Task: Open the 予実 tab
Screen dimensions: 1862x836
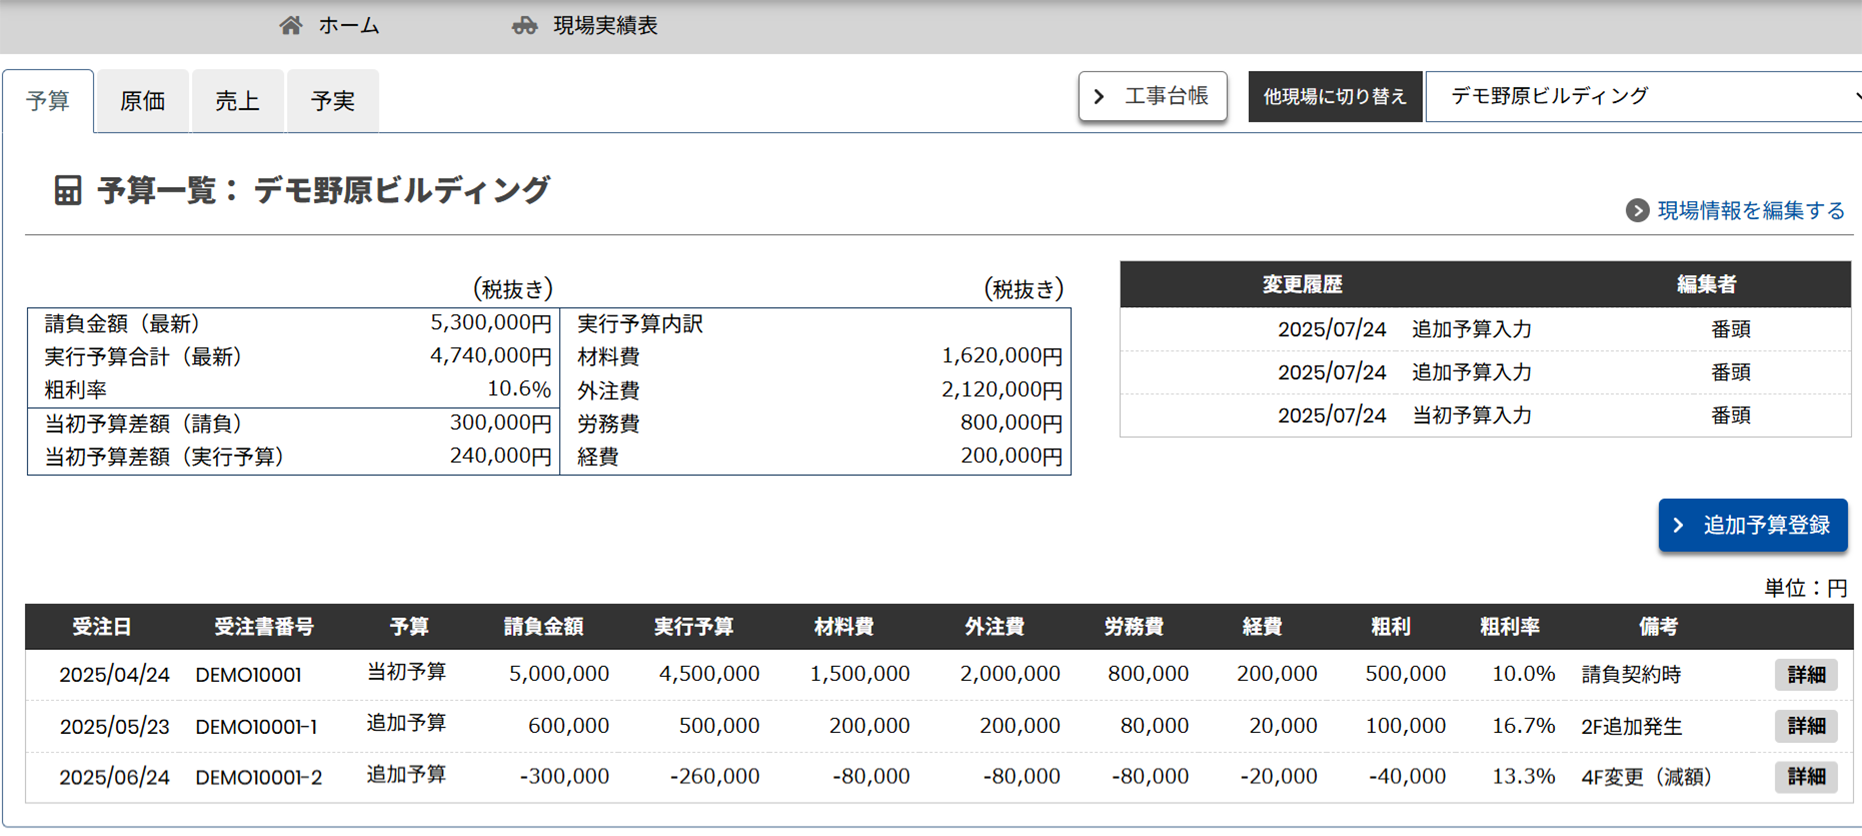Action: (332, 101)
